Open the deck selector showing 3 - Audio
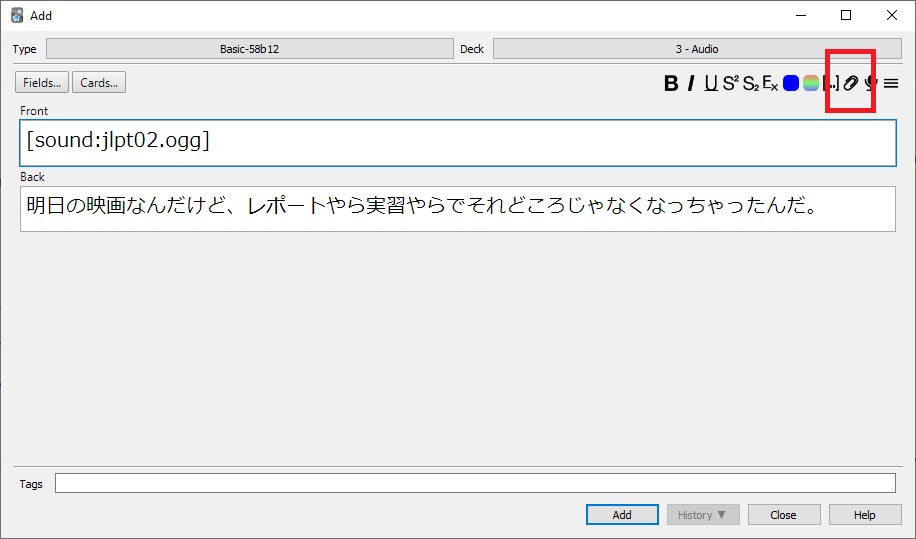This screenshot has width=916, height=539. click(696, 49)
